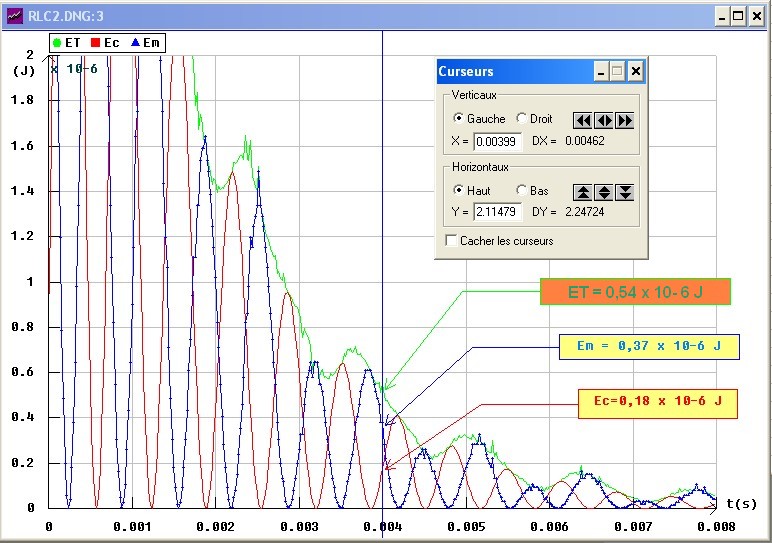Close the Curseurs dialog
This screenshot has height=543, width=772.
pyautogui.click(x=636, y=72)
